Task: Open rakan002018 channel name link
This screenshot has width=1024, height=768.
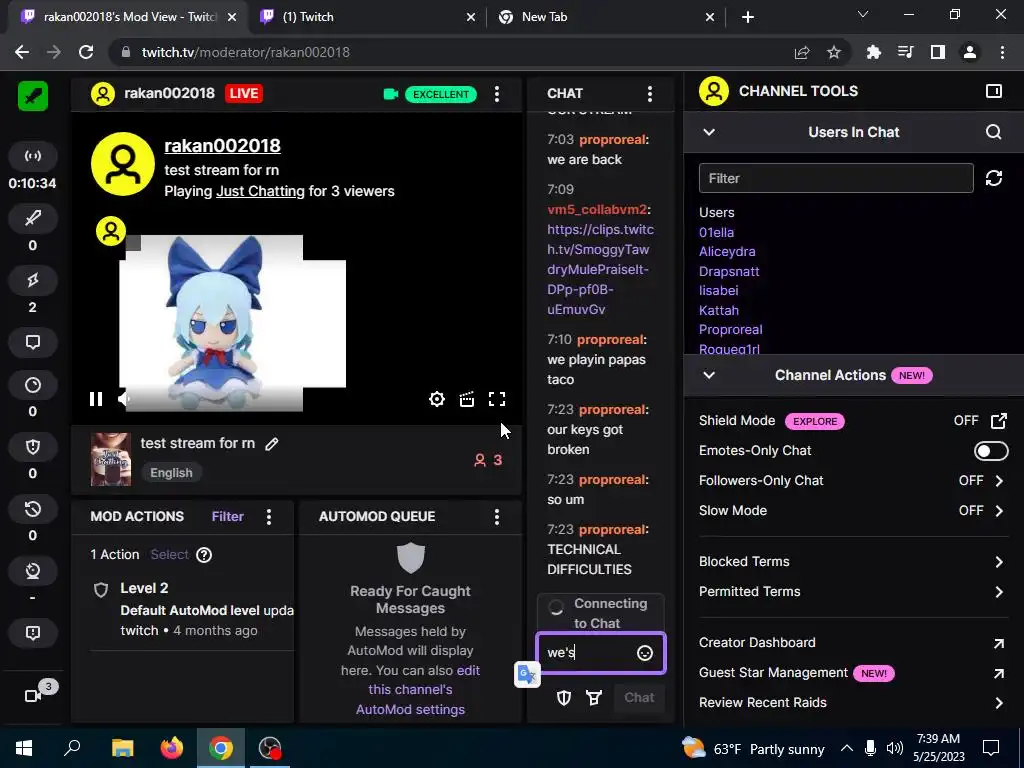Action: tap(222, 146)
